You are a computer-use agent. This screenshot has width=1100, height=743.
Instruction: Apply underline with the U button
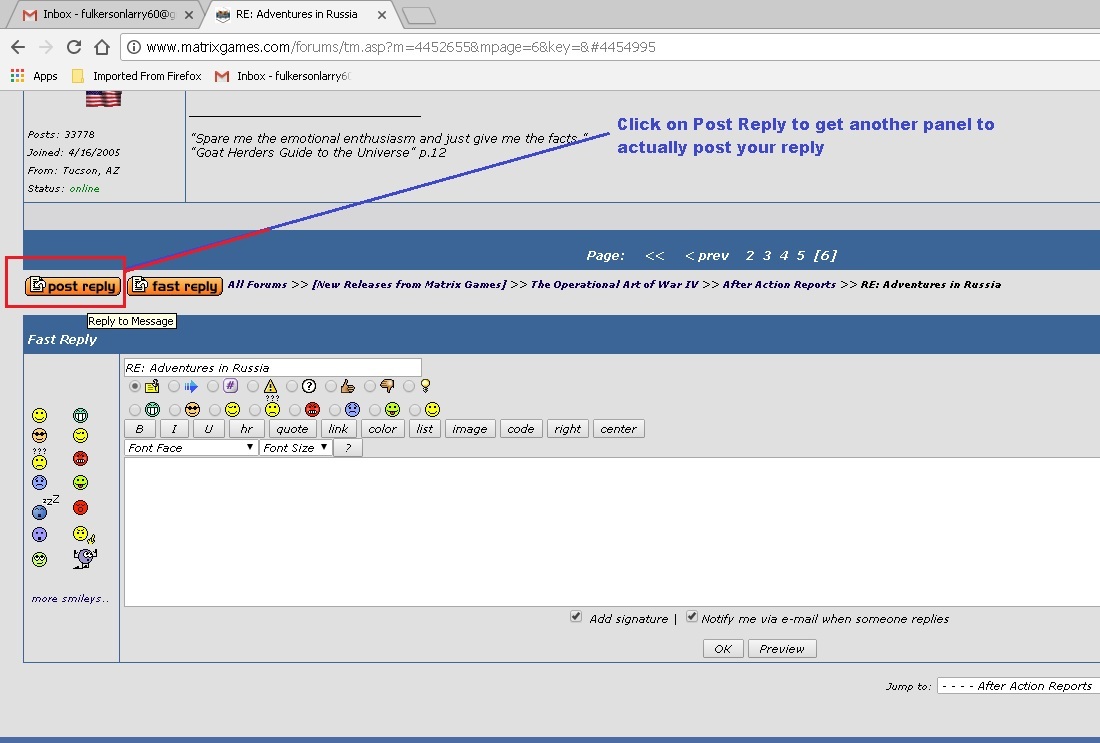coord(208,429)
